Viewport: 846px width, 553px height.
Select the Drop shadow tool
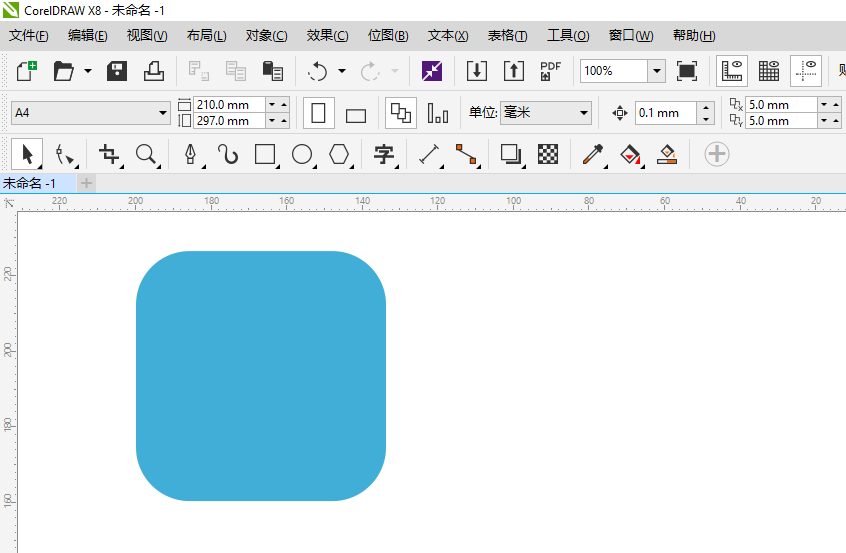[x=511, y=154]
